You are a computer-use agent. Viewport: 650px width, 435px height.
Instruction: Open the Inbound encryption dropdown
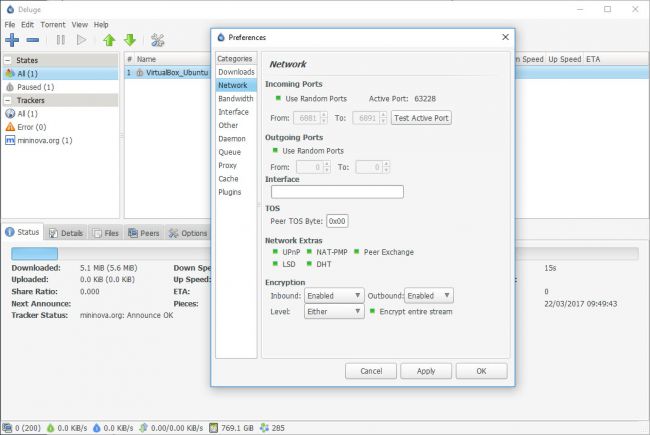[334, 295]
